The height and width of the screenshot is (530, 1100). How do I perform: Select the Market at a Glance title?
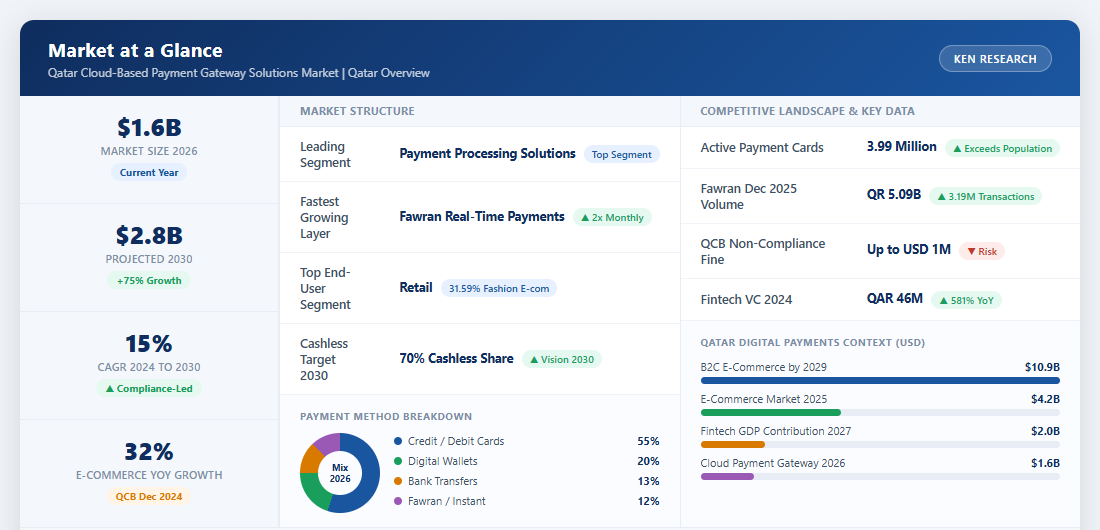pos(135,51)
